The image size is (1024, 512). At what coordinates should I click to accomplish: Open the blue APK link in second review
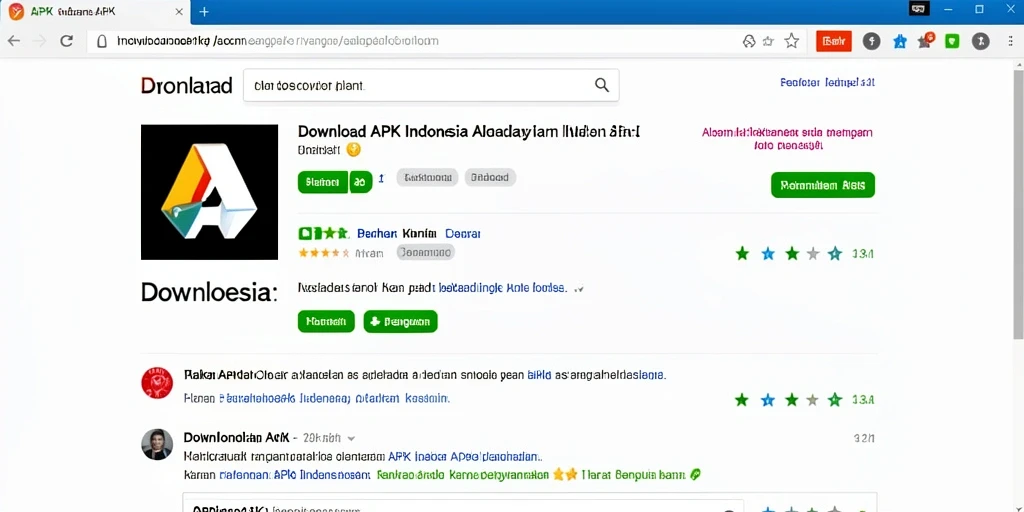pyautogui.click(x=465, y=457)
